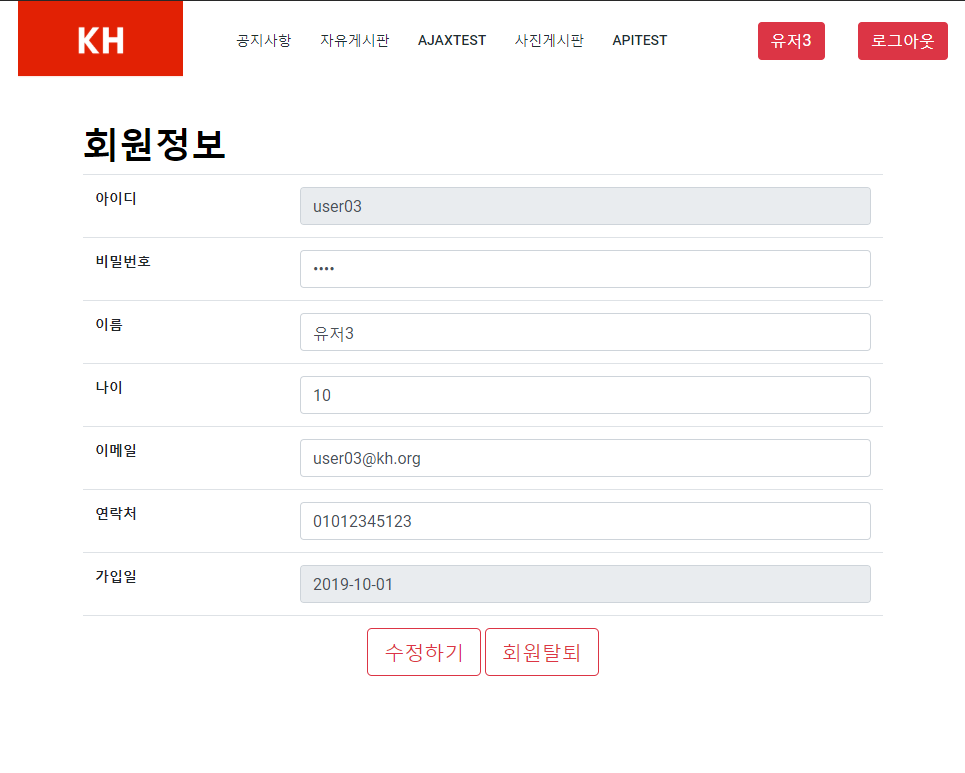Click the 회원정보 heading
The height and width of the screenshot is (773, 965).
pyautogui.click(x=154, y=145)
